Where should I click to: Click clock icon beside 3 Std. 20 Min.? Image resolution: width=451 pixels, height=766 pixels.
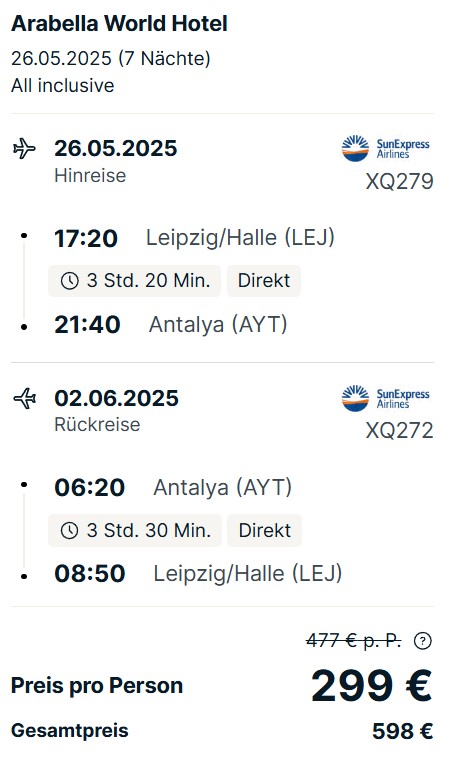pos(69,281)
